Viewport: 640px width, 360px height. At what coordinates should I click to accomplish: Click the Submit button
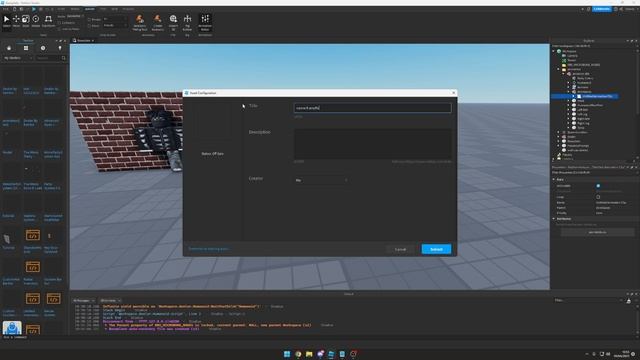(x=436, y=249)
